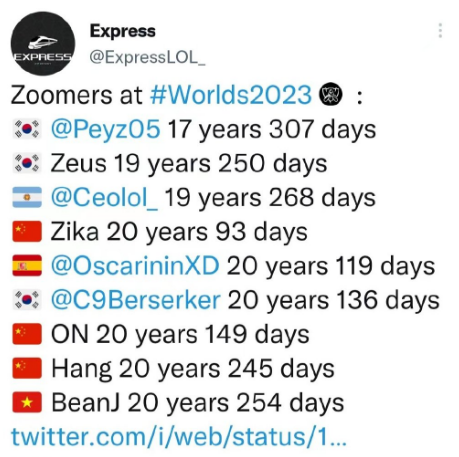Screen dimensions: 459x457
Task: Click the Express display name
Action: (122, 31)
